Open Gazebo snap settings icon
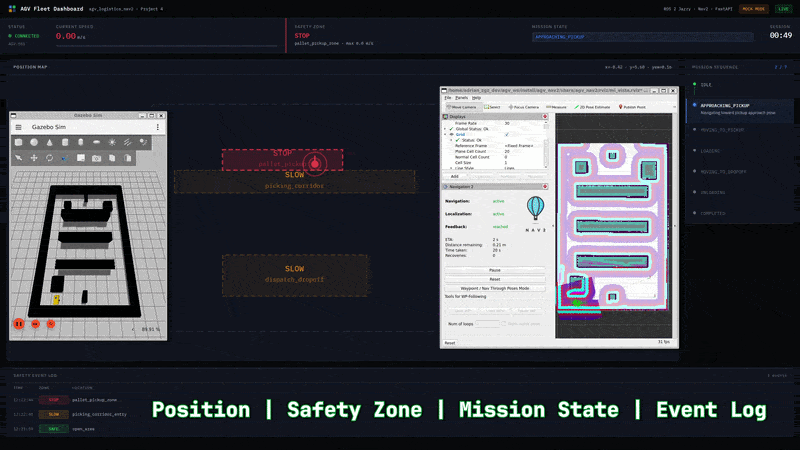The image size is (800, 450). (65, 158)
